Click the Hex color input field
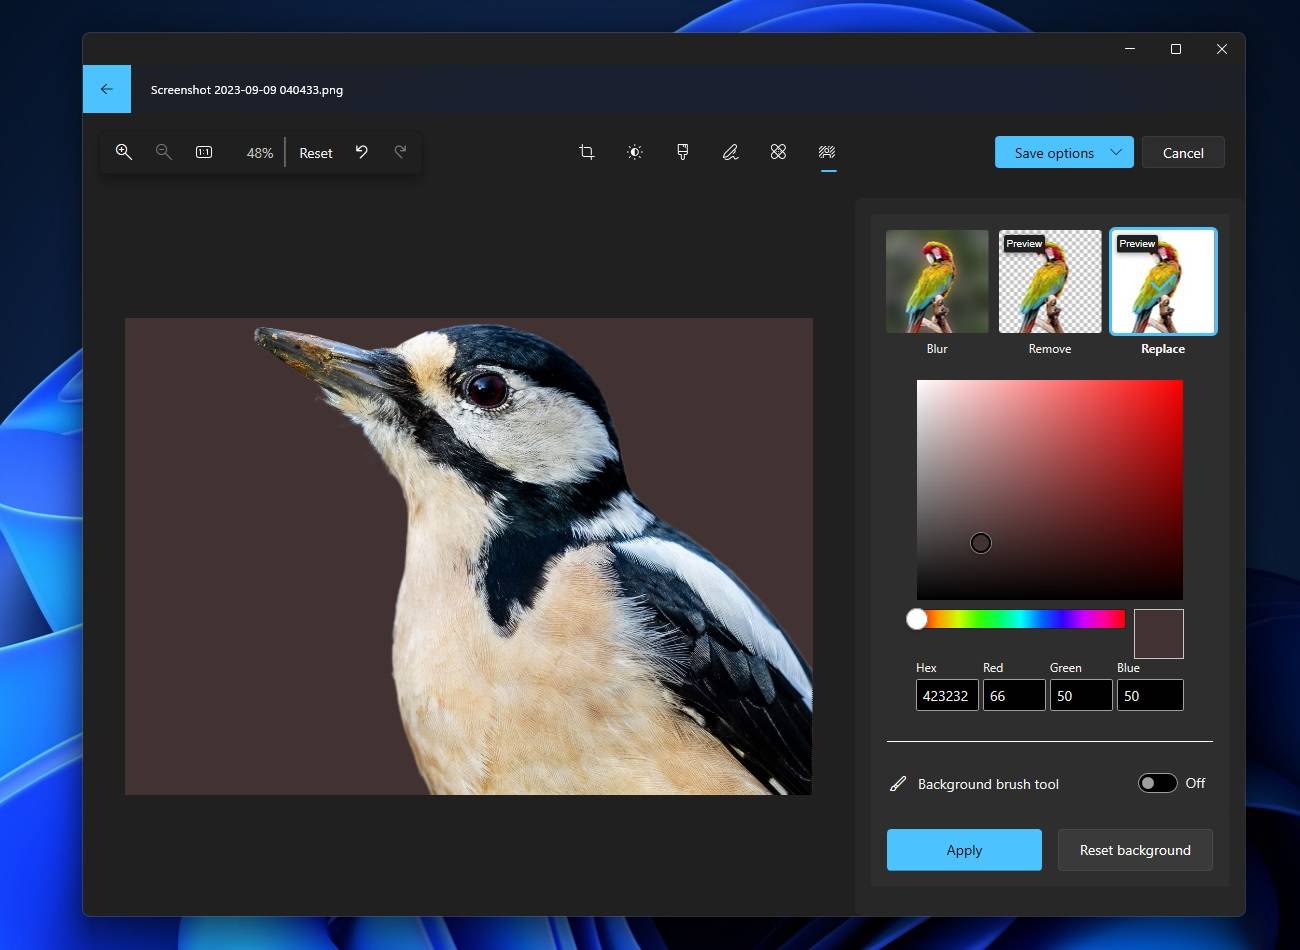The image size is (1300, 950). (x=946, y=695)
